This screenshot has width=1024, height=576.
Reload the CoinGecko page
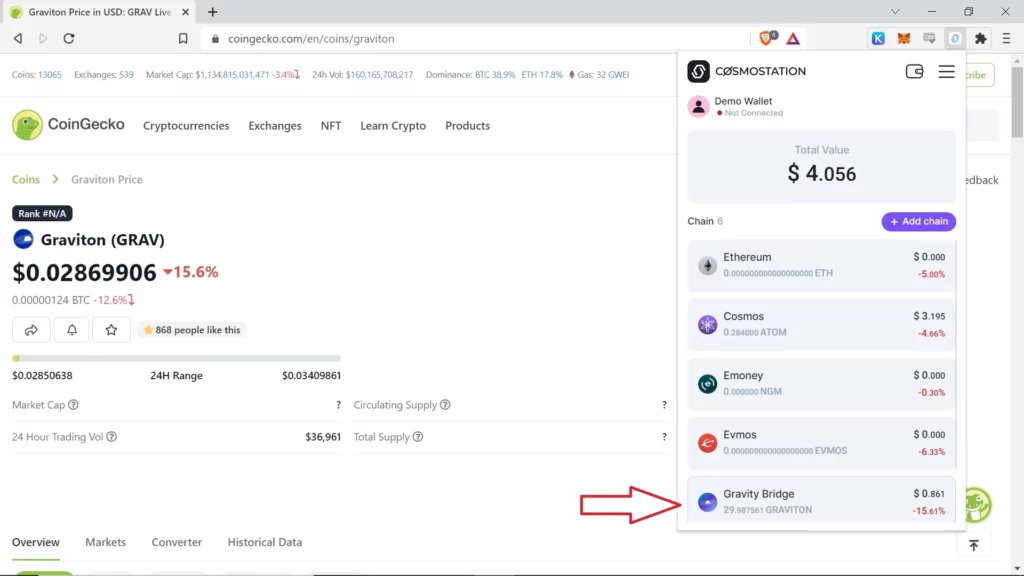coord(69,39)
